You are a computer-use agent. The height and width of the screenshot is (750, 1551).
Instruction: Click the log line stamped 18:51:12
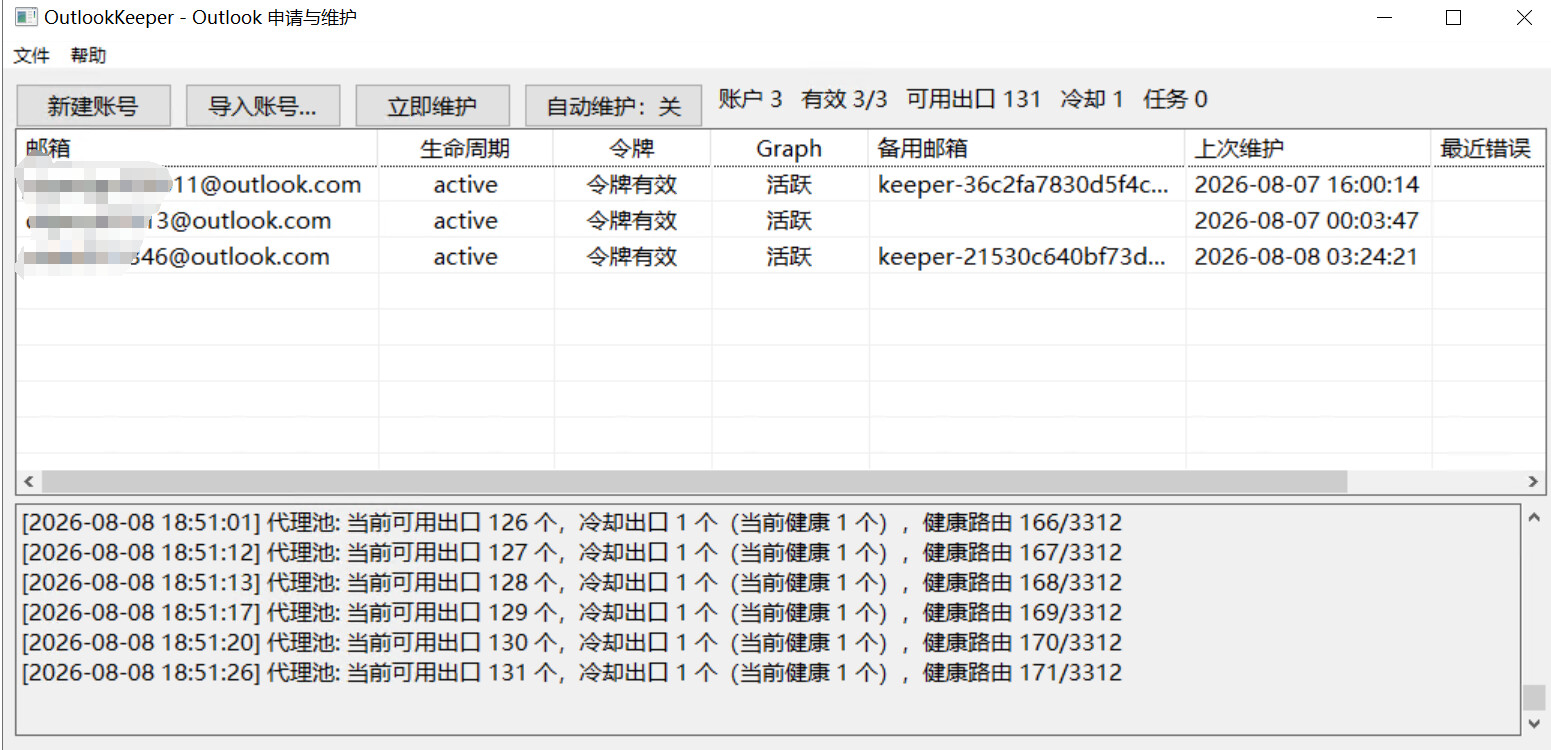pyautogui.click(x=572, y=552)
